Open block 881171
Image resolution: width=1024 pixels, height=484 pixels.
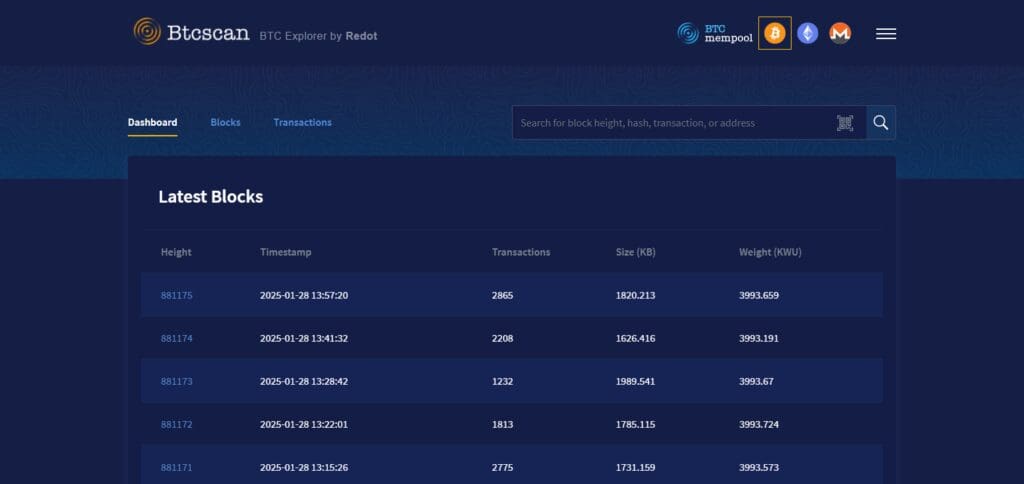click(x=176, y=468)
